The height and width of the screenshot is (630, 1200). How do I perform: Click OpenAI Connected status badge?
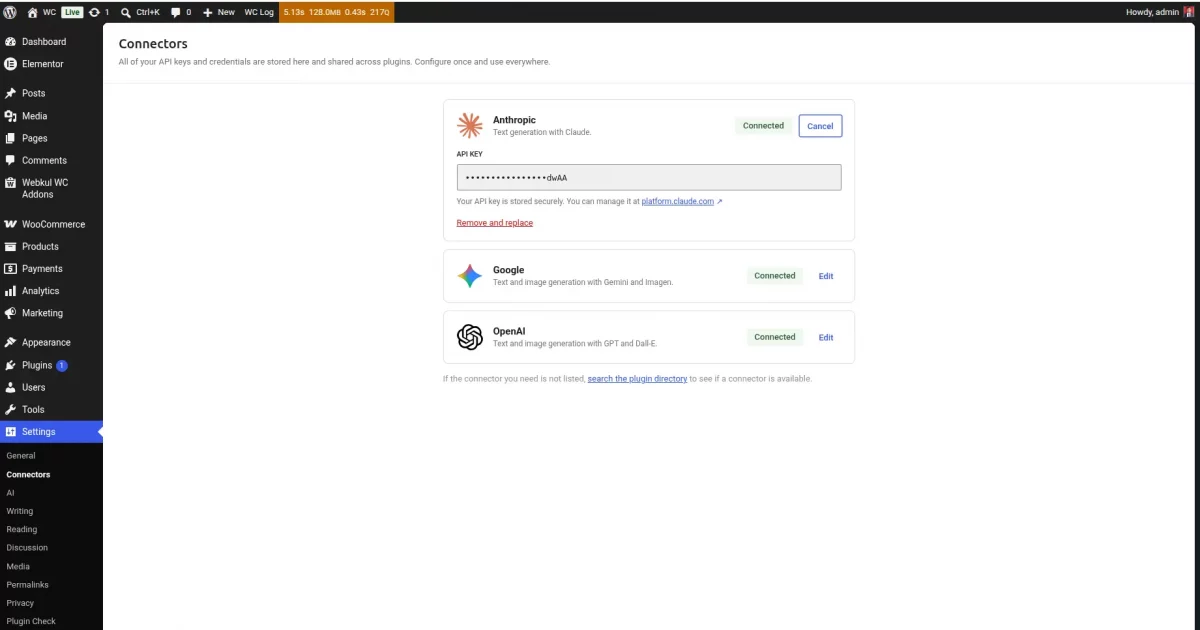pyautogui.click(x=775, y=337)
